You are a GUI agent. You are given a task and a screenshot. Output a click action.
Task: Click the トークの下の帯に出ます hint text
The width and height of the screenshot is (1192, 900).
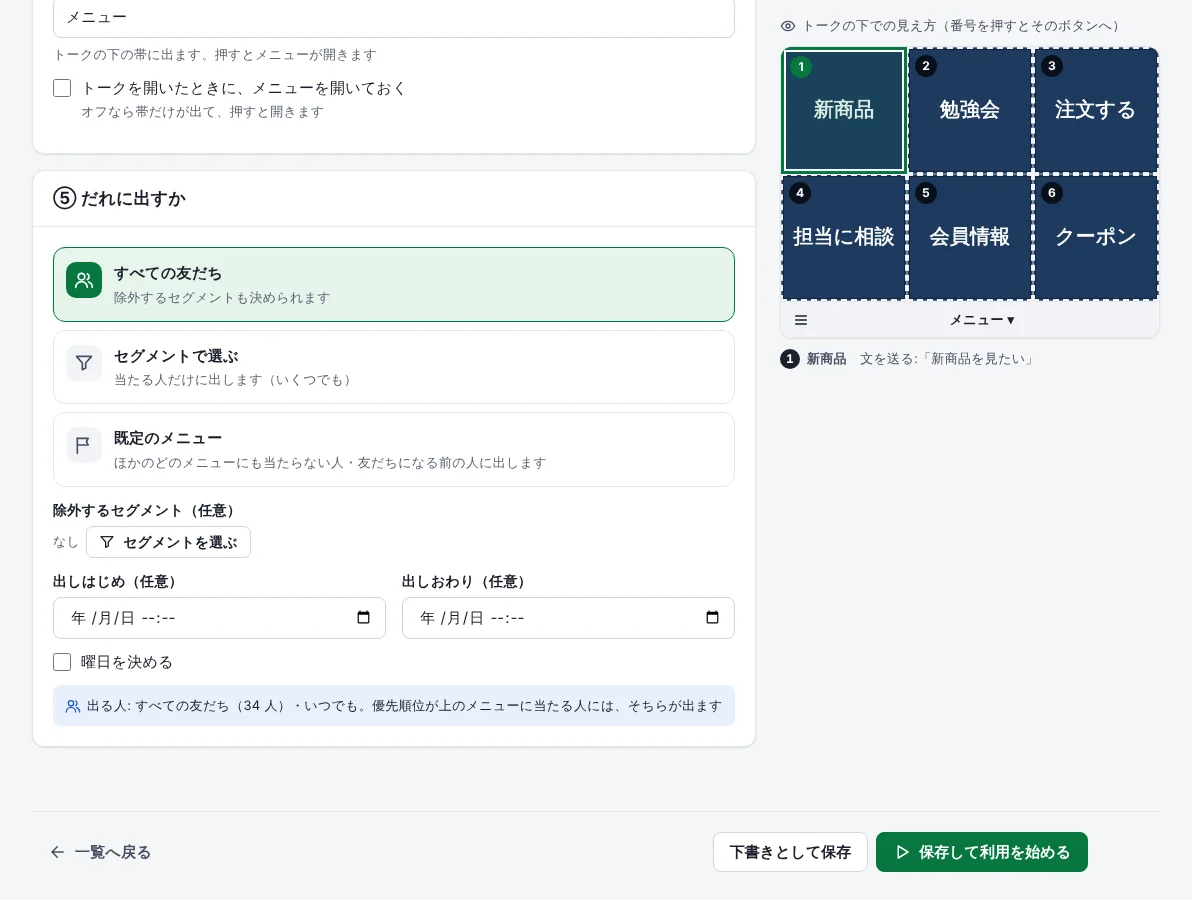pos(215,55)
